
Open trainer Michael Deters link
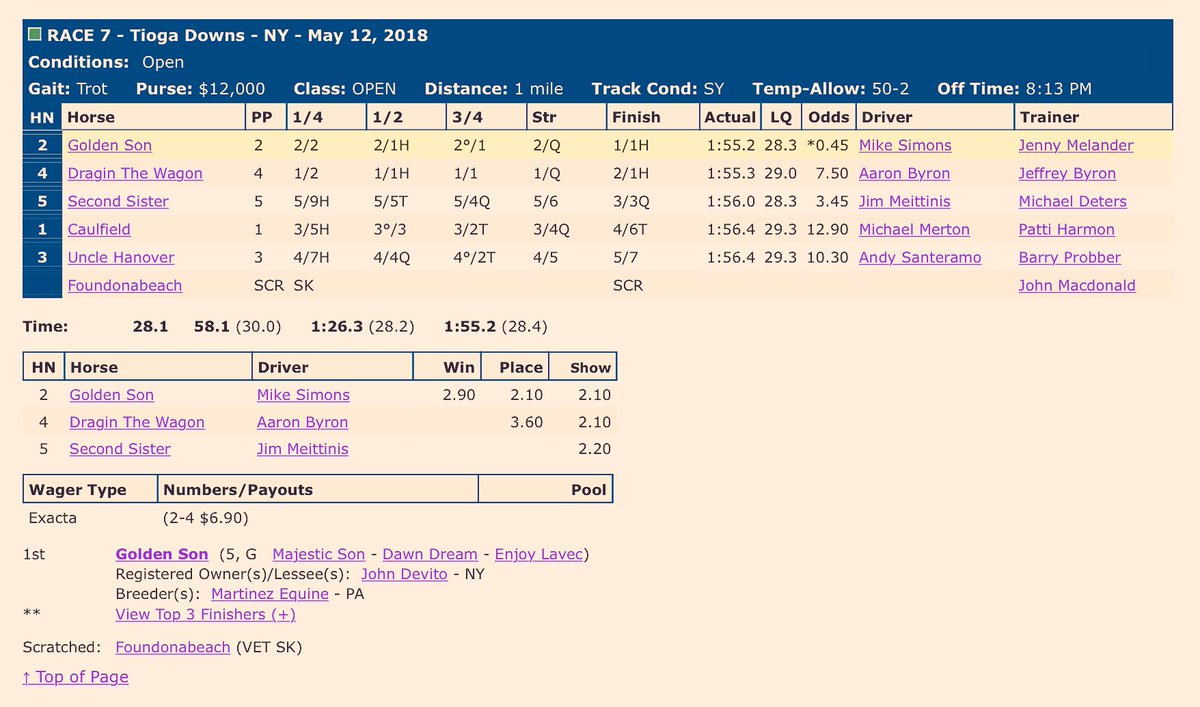(x=1073, y=201)
